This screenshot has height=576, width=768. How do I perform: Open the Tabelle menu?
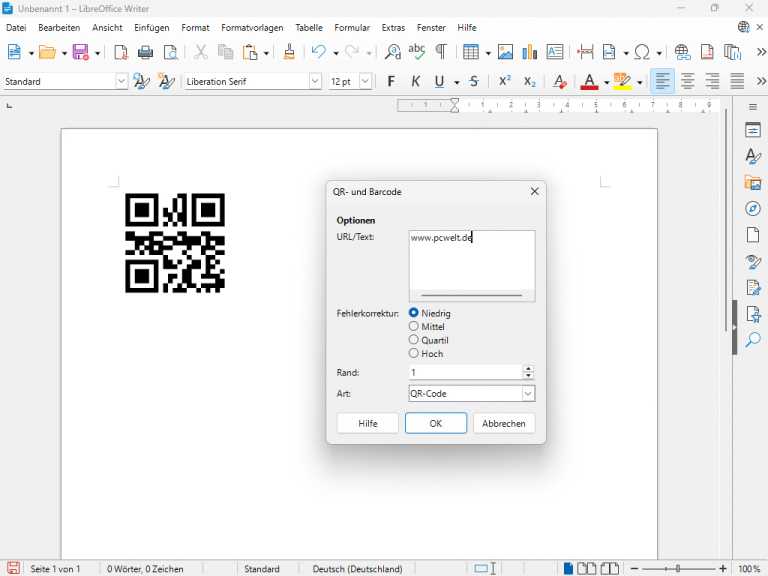309,28
